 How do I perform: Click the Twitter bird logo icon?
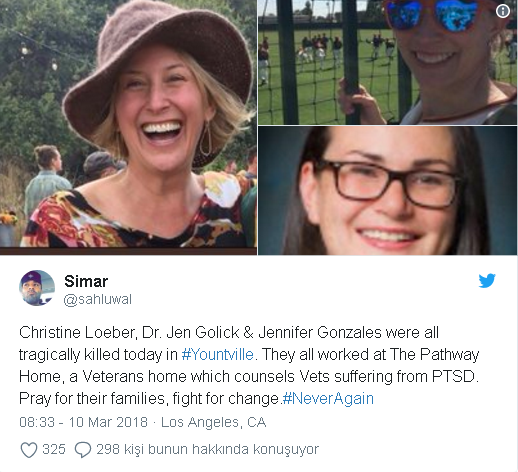point(487,280)
